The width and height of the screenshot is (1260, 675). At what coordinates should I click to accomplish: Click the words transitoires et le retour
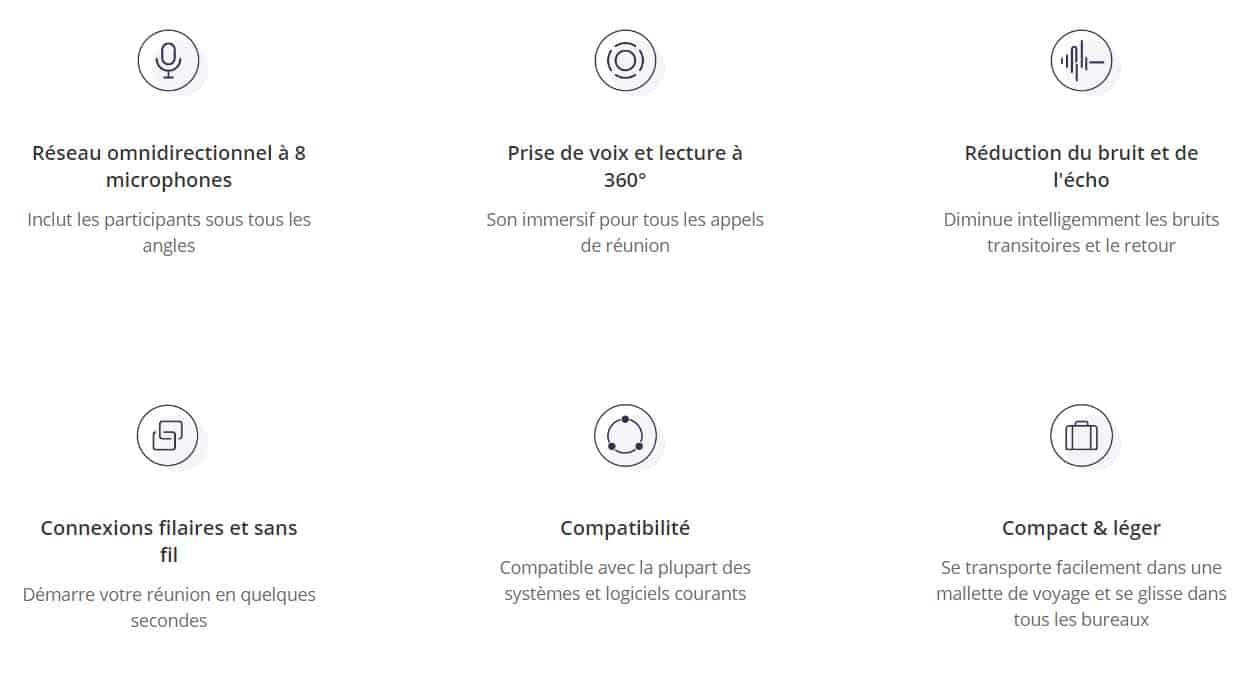(x=1081, y=245)
